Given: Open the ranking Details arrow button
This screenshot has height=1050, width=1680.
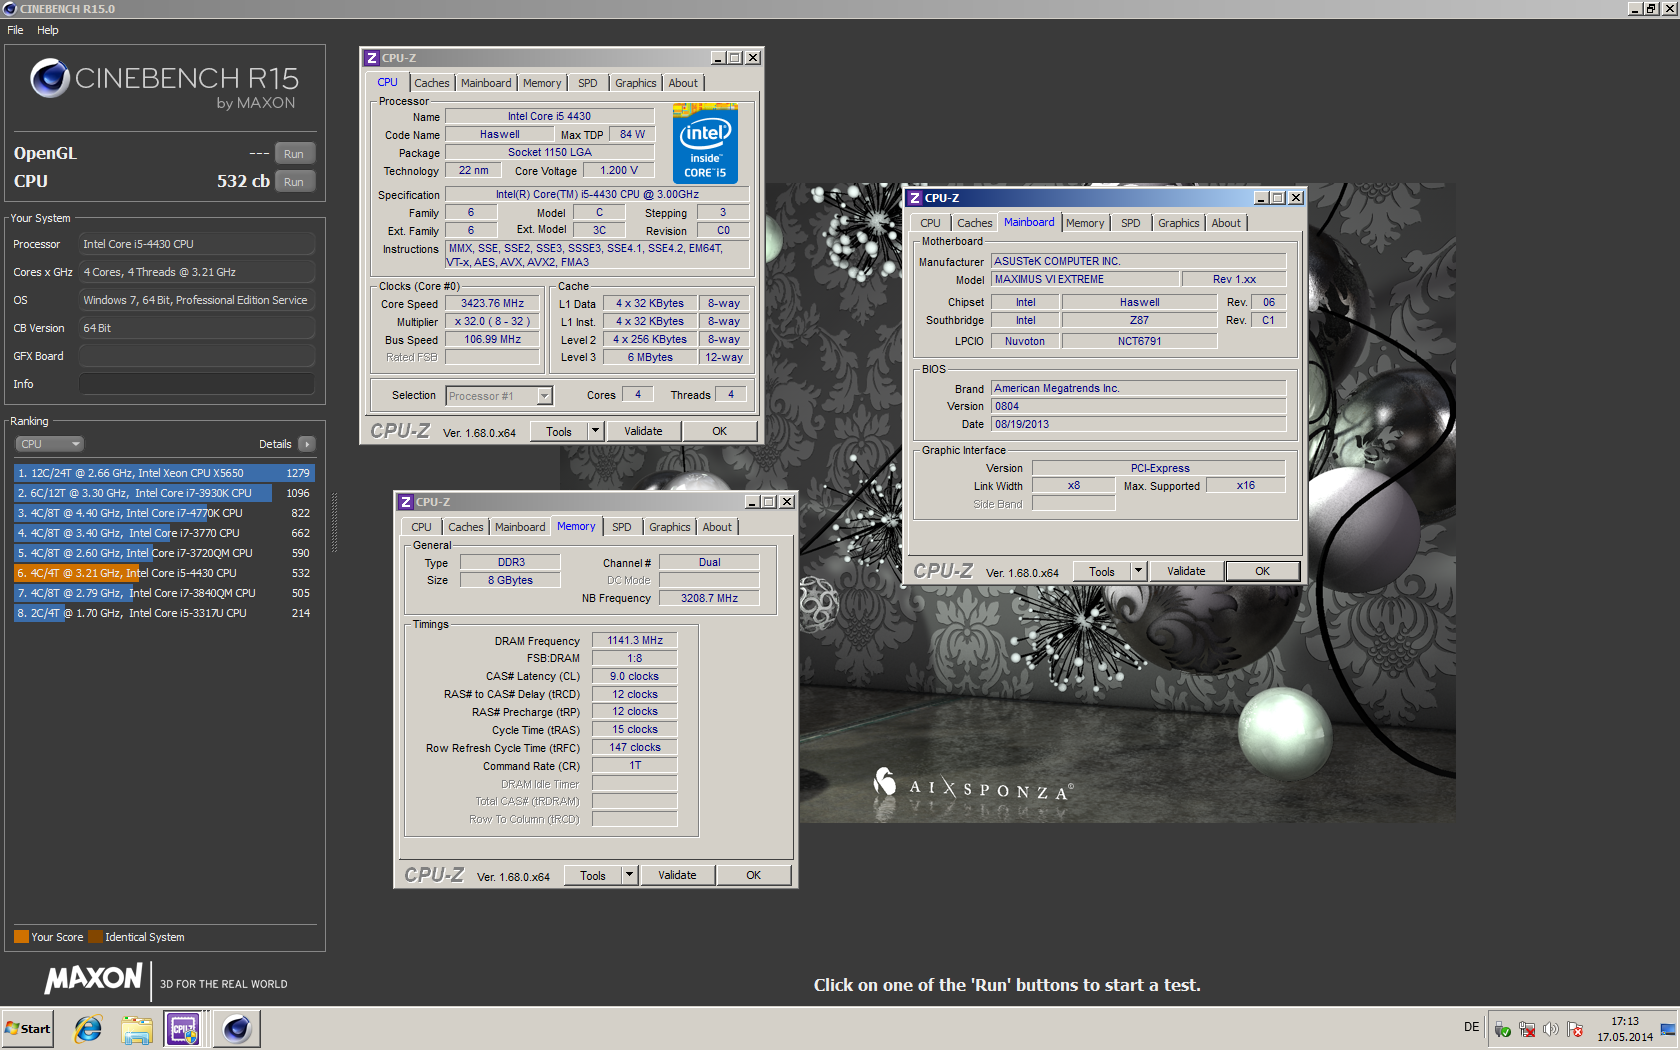Looking at the screenshot, I should tap(307, 444).
